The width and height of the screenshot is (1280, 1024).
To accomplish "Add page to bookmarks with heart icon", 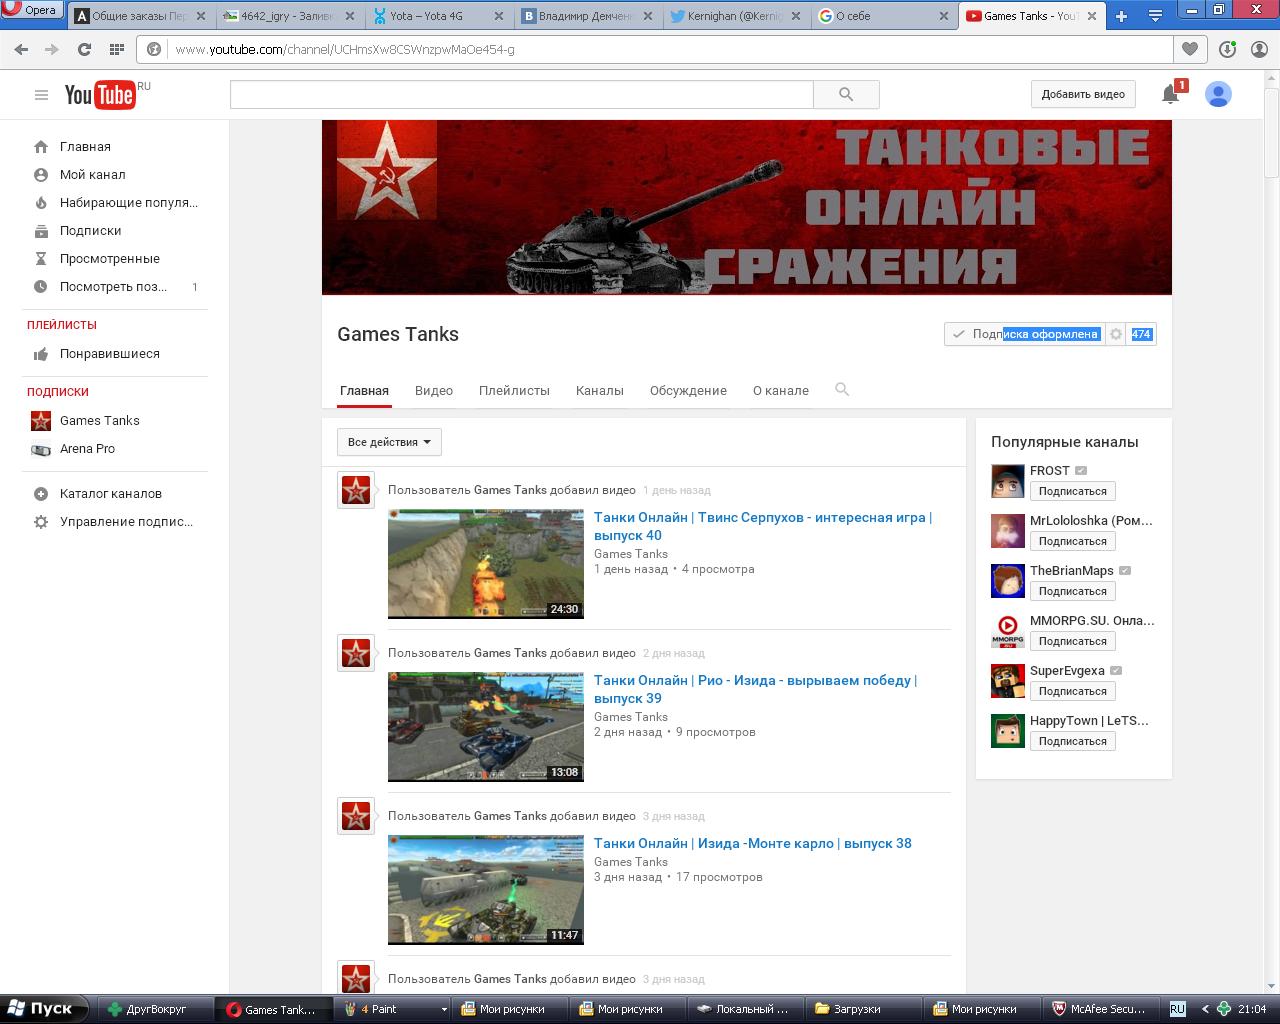I will click(x=1190, y=49).
